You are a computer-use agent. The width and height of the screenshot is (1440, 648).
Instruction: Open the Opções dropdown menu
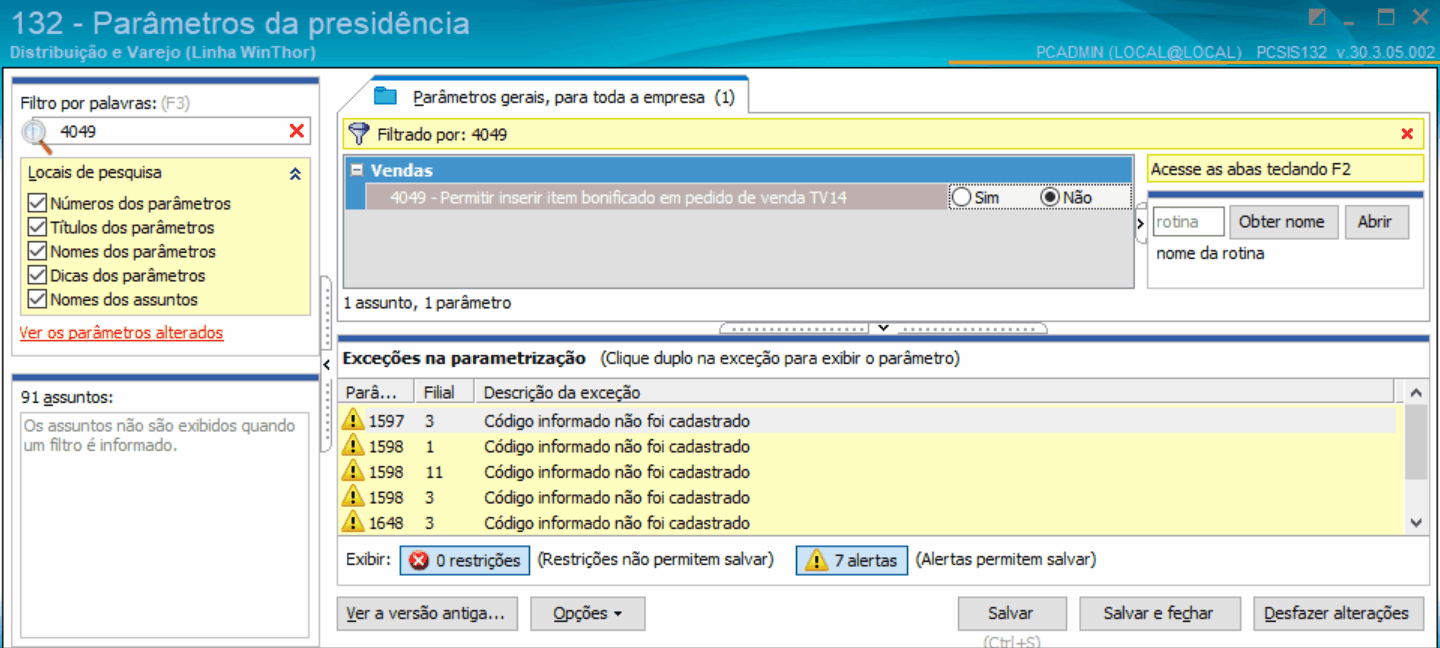(588, 613)
